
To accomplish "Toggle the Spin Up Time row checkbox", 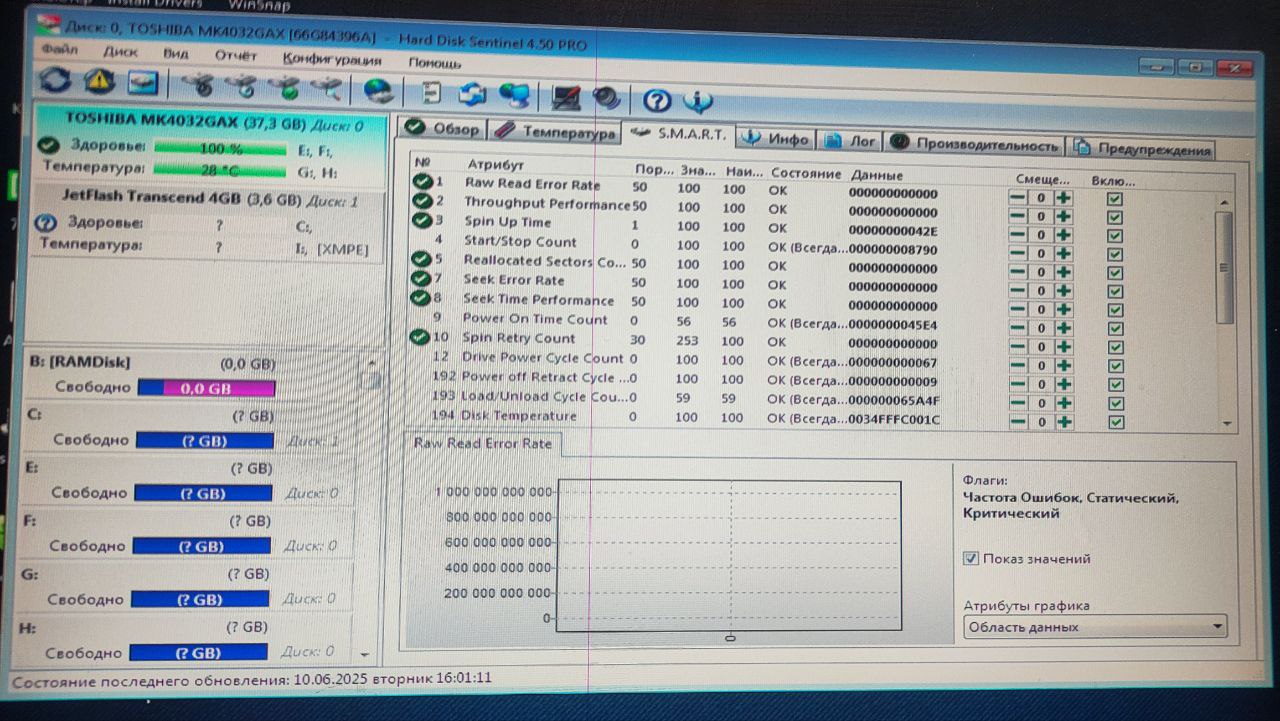I will (1115, 235).
